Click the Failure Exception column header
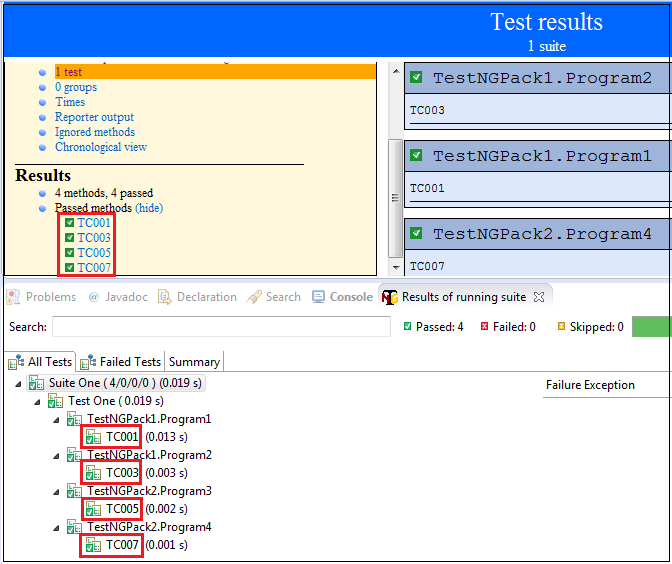This screenshot has height=564, width=672. pyautogui.click(x=590, y=385)
